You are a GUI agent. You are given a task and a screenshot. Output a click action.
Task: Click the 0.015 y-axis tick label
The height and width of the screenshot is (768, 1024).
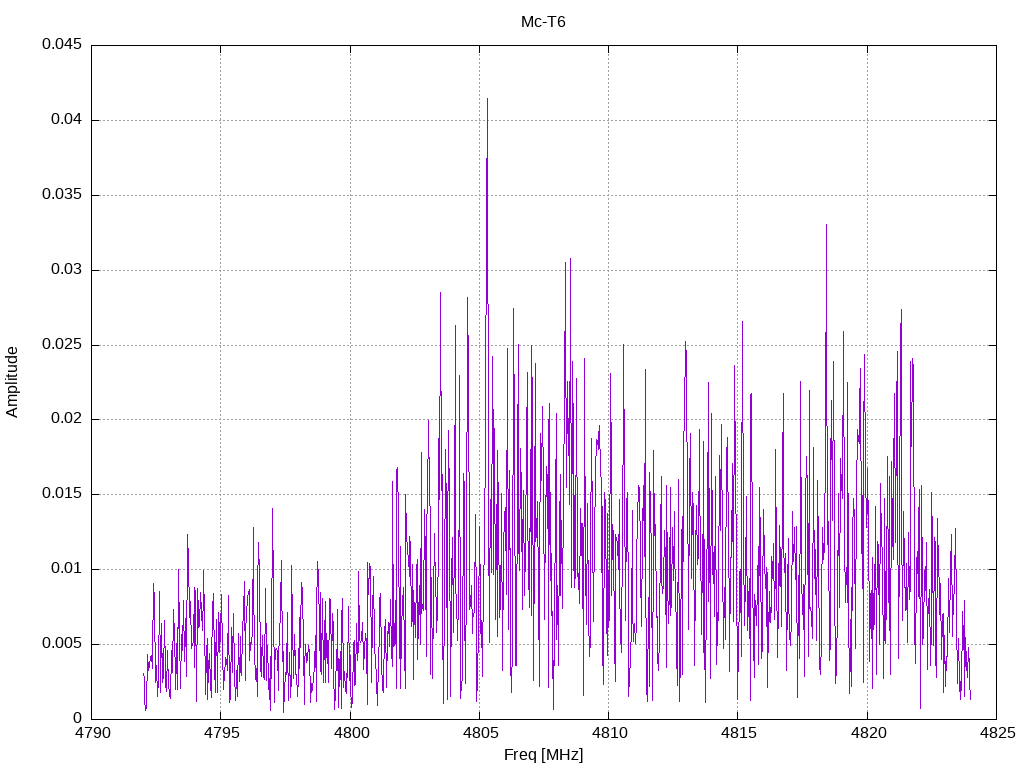pos(62,494)
